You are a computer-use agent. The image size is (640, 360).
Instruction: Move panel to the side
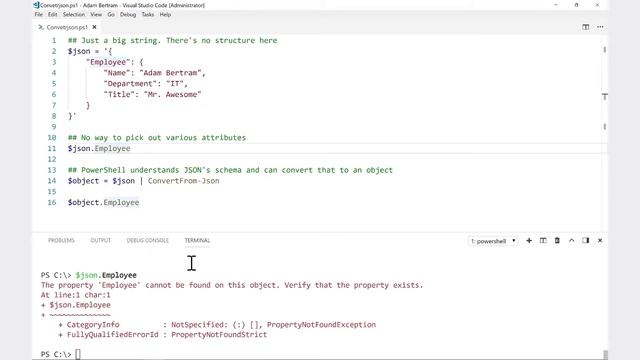[x=586, y=240]
